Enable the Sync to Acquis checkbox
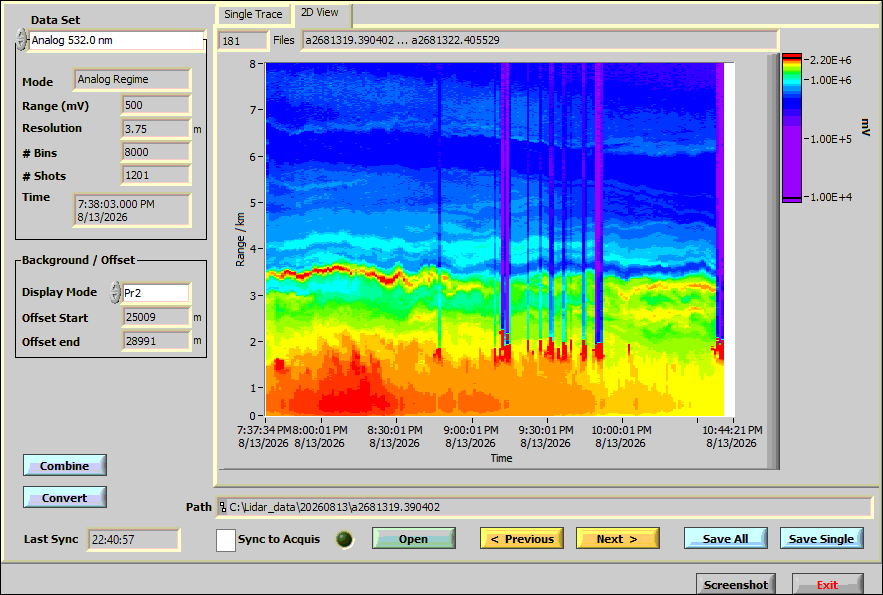883x595 pixels. pyautogui.click(x=226, y=540)
